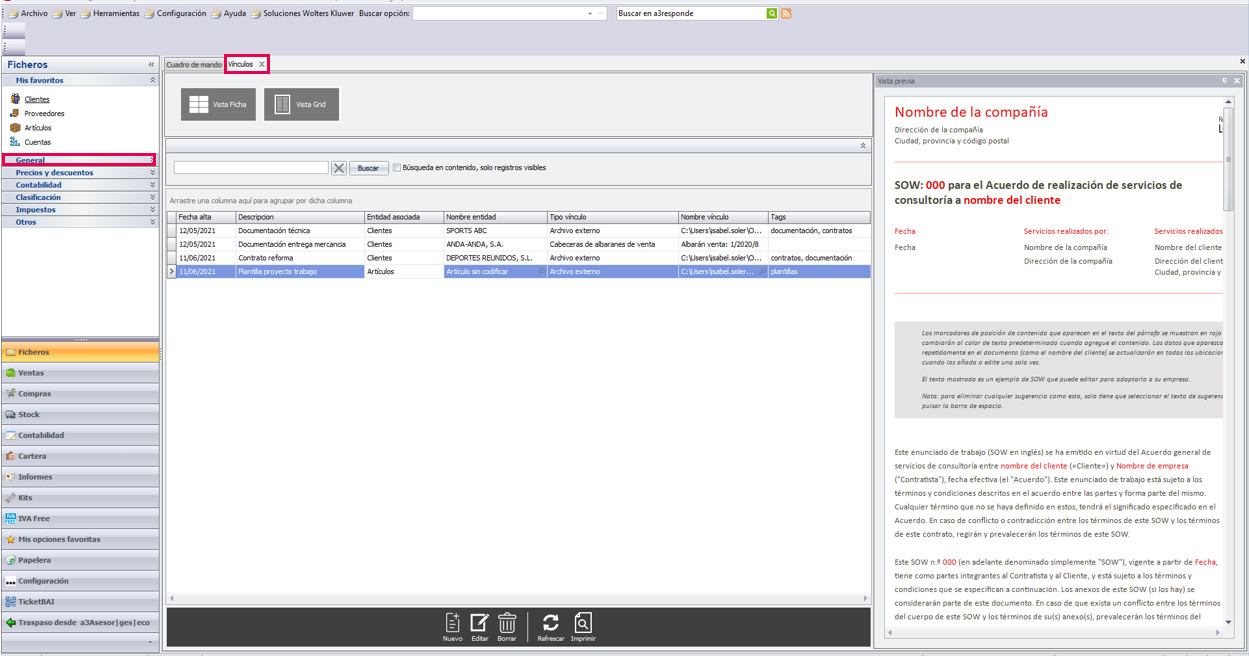Close the Vínculos tab
Screen dimensions: 1249x656
click(x=262, y=64)
